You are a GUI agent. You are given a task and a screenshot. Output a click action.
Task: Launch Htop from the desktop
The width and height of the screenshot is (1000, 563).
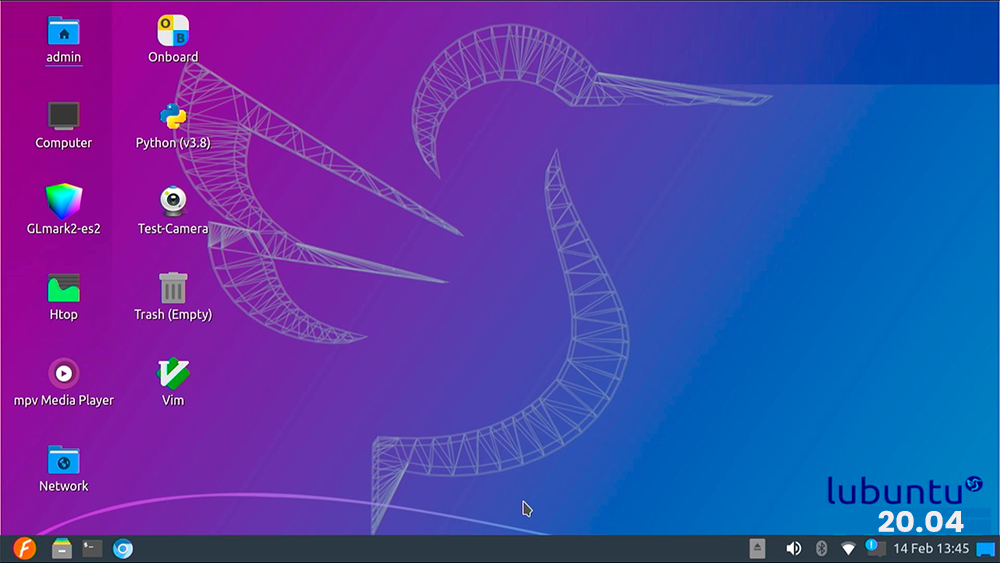coord(64,288)
